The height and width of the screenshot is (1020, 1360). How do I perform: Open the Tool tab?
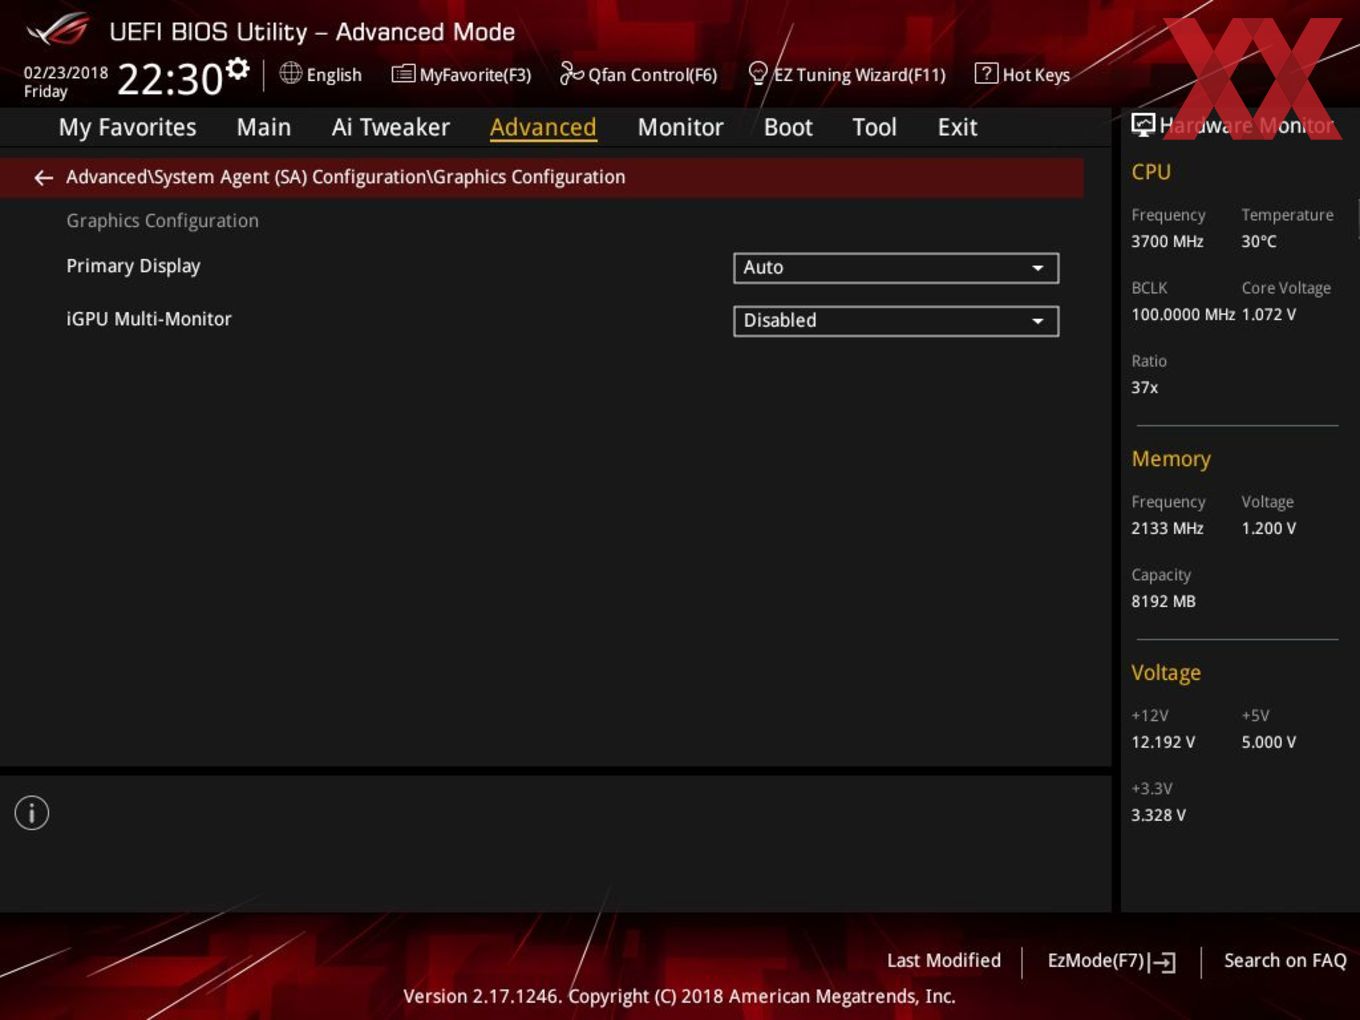coord(875,127)
